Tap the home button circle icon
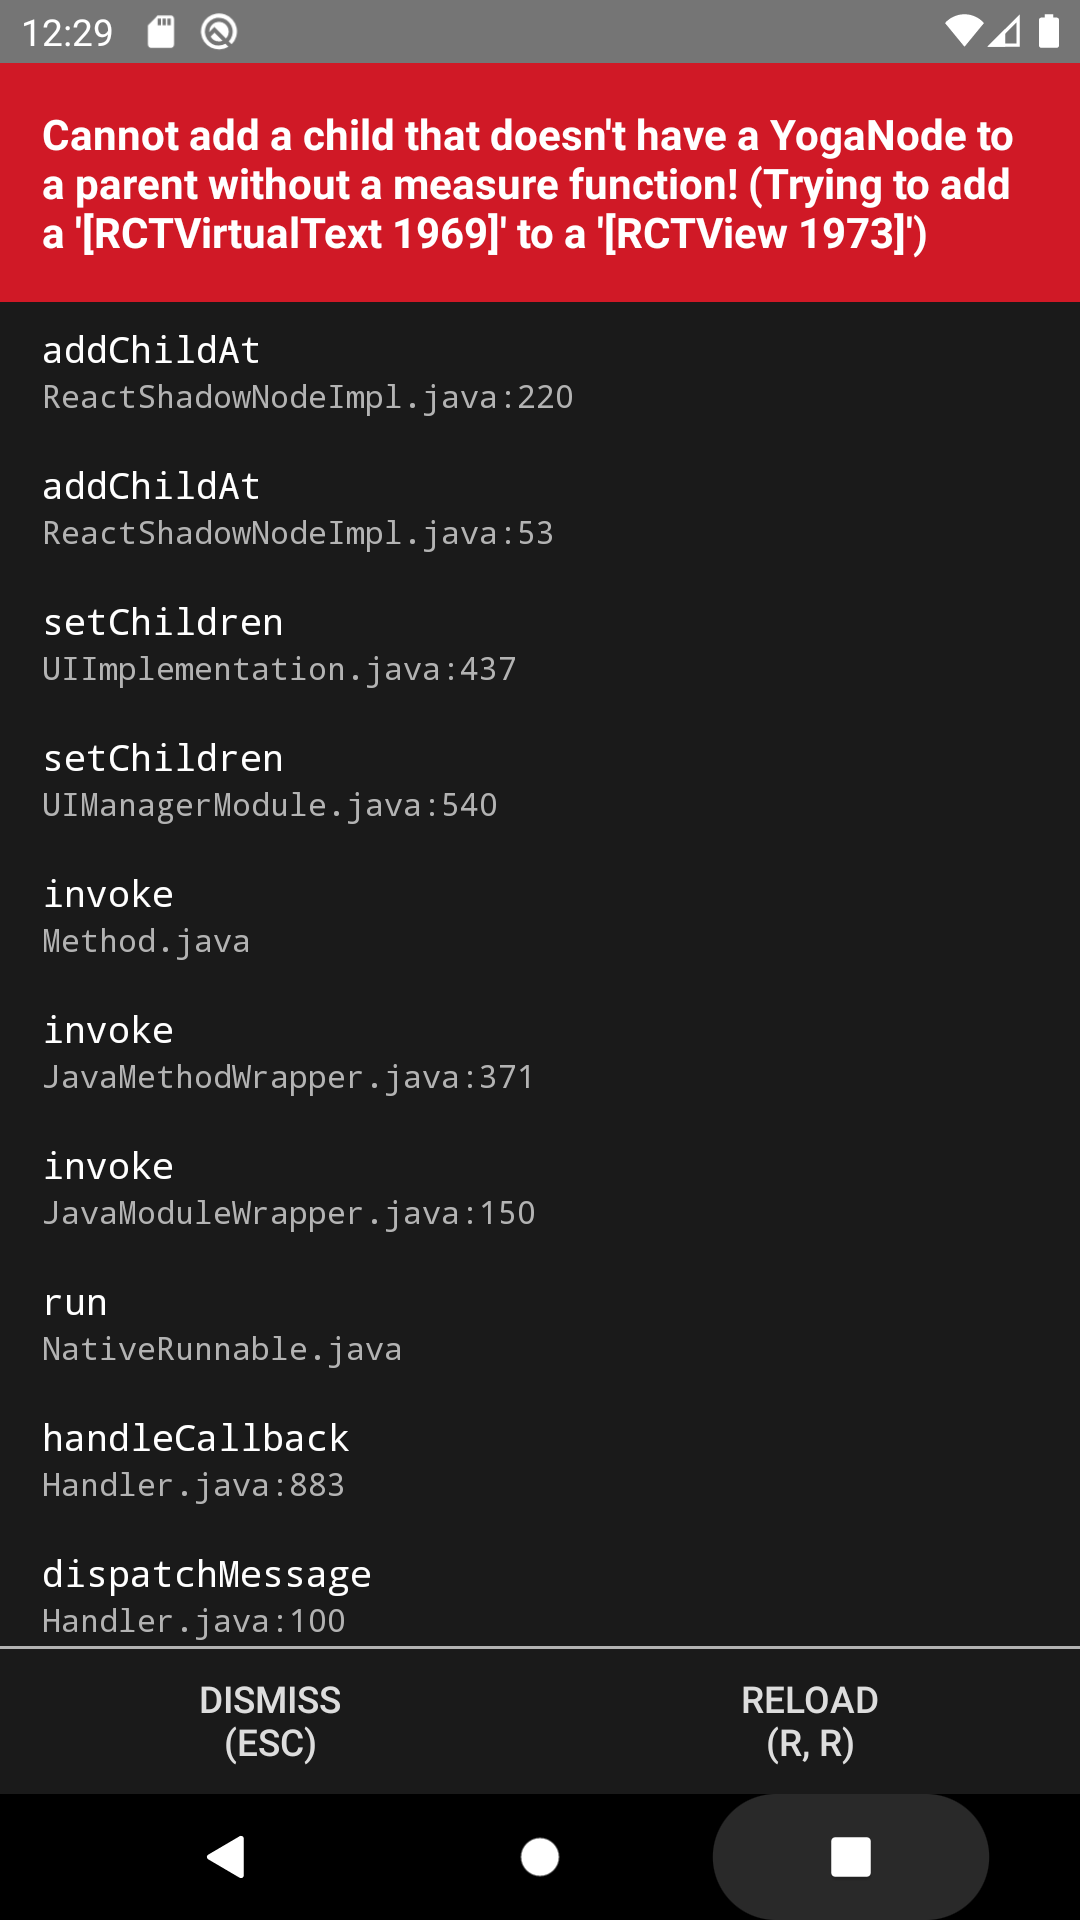 540,1855
